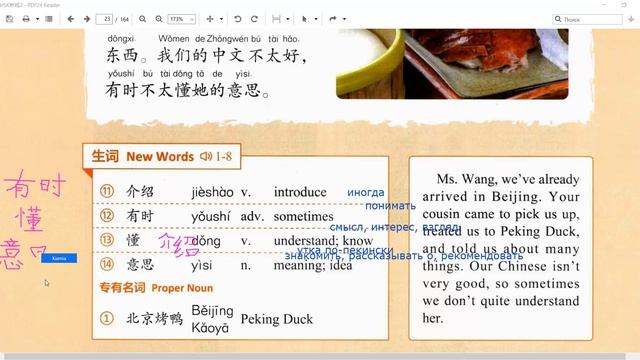Click the 'Peking Duck' translation
This screenshot has width=640, height=360.
[x=277, y=319]
